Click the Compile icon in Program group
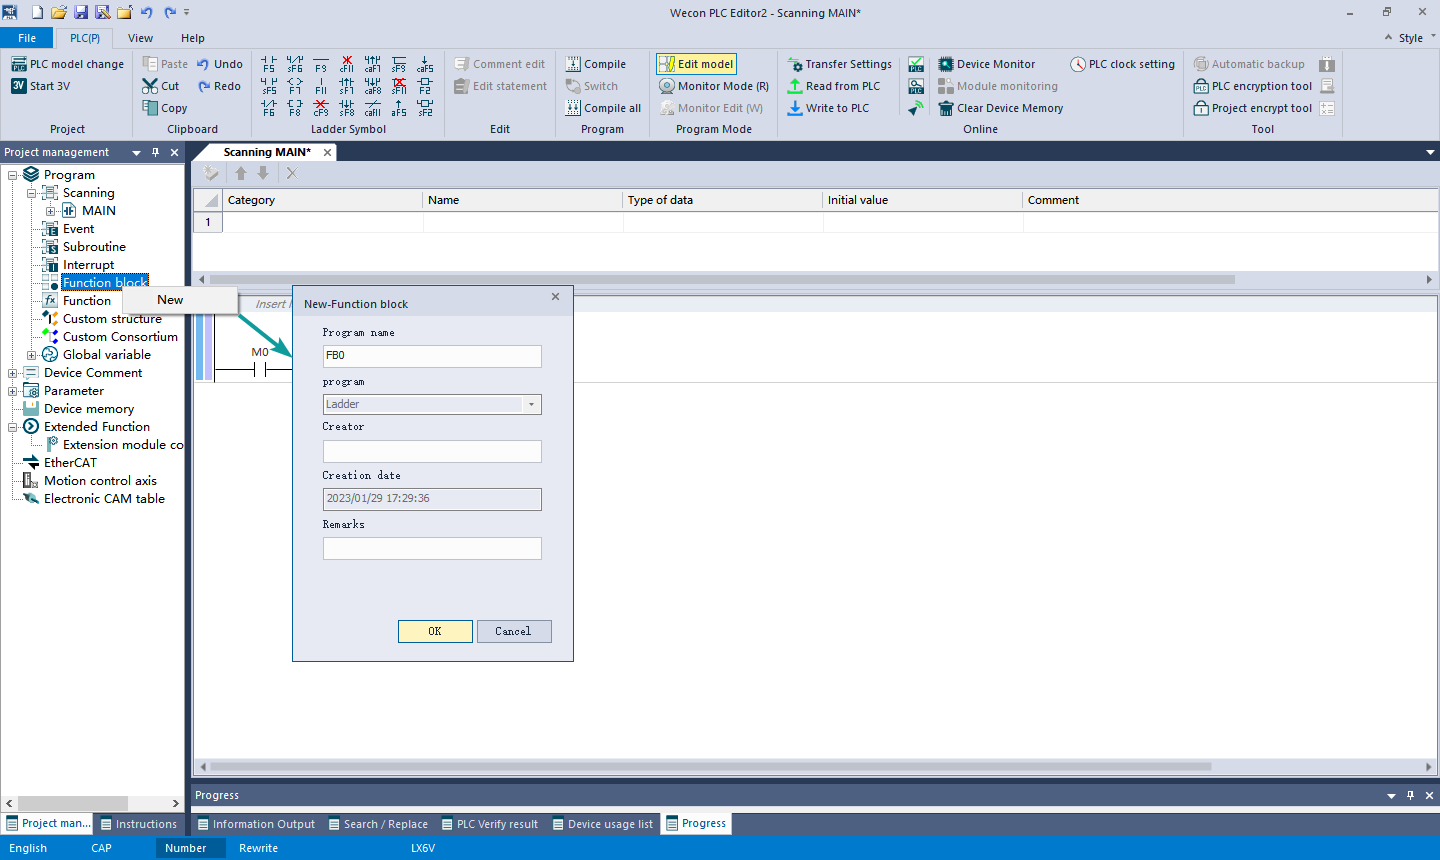Screen dimensions: 1440x860 click(x=573, y=64)
